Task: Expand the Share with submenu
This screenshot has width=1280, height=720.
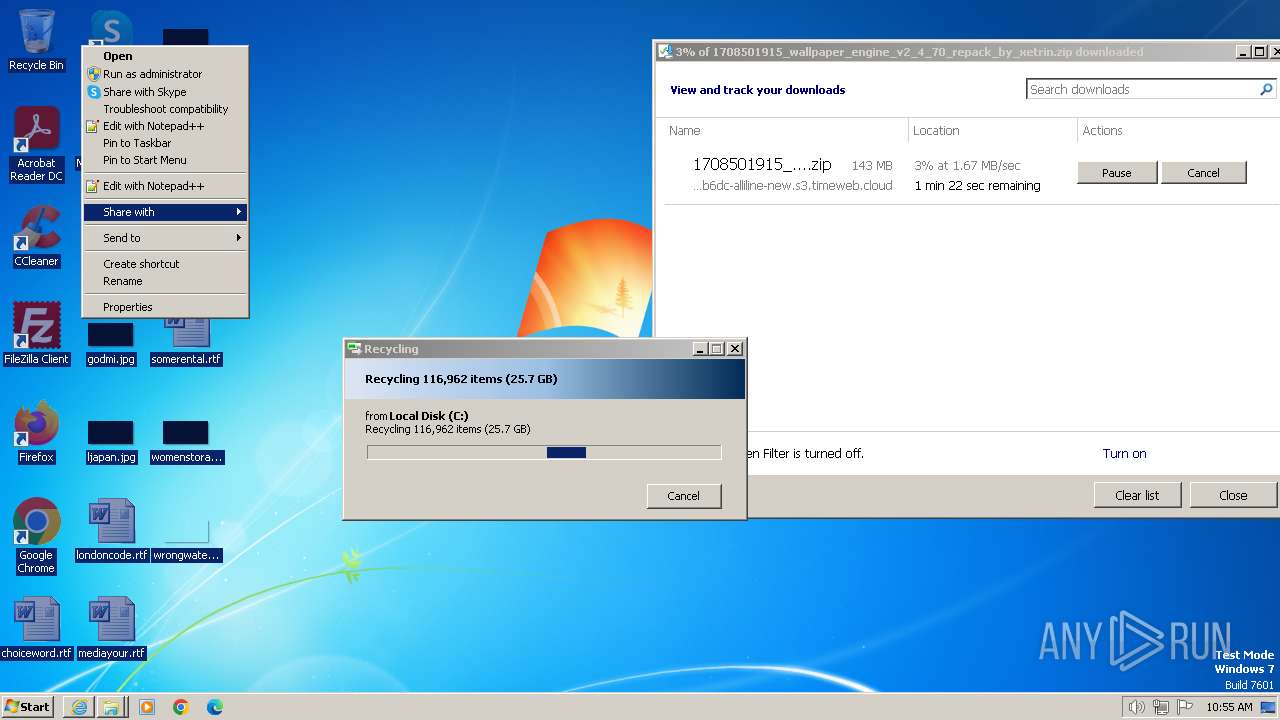Action: pyautogui.click(x=165, y=212)
